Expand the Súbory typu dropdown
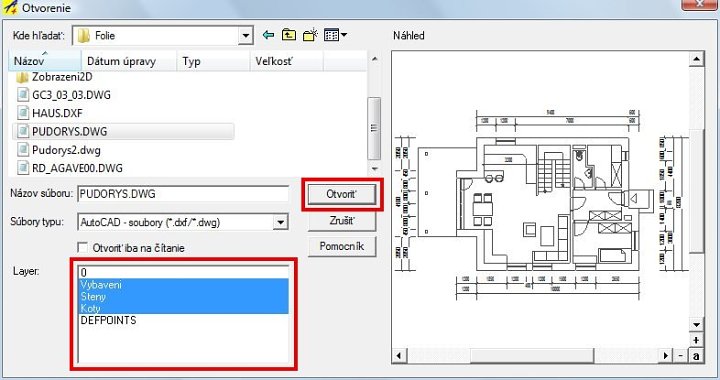Image resolution: width=720 pixels, height=380 pixels. point(281,223)
